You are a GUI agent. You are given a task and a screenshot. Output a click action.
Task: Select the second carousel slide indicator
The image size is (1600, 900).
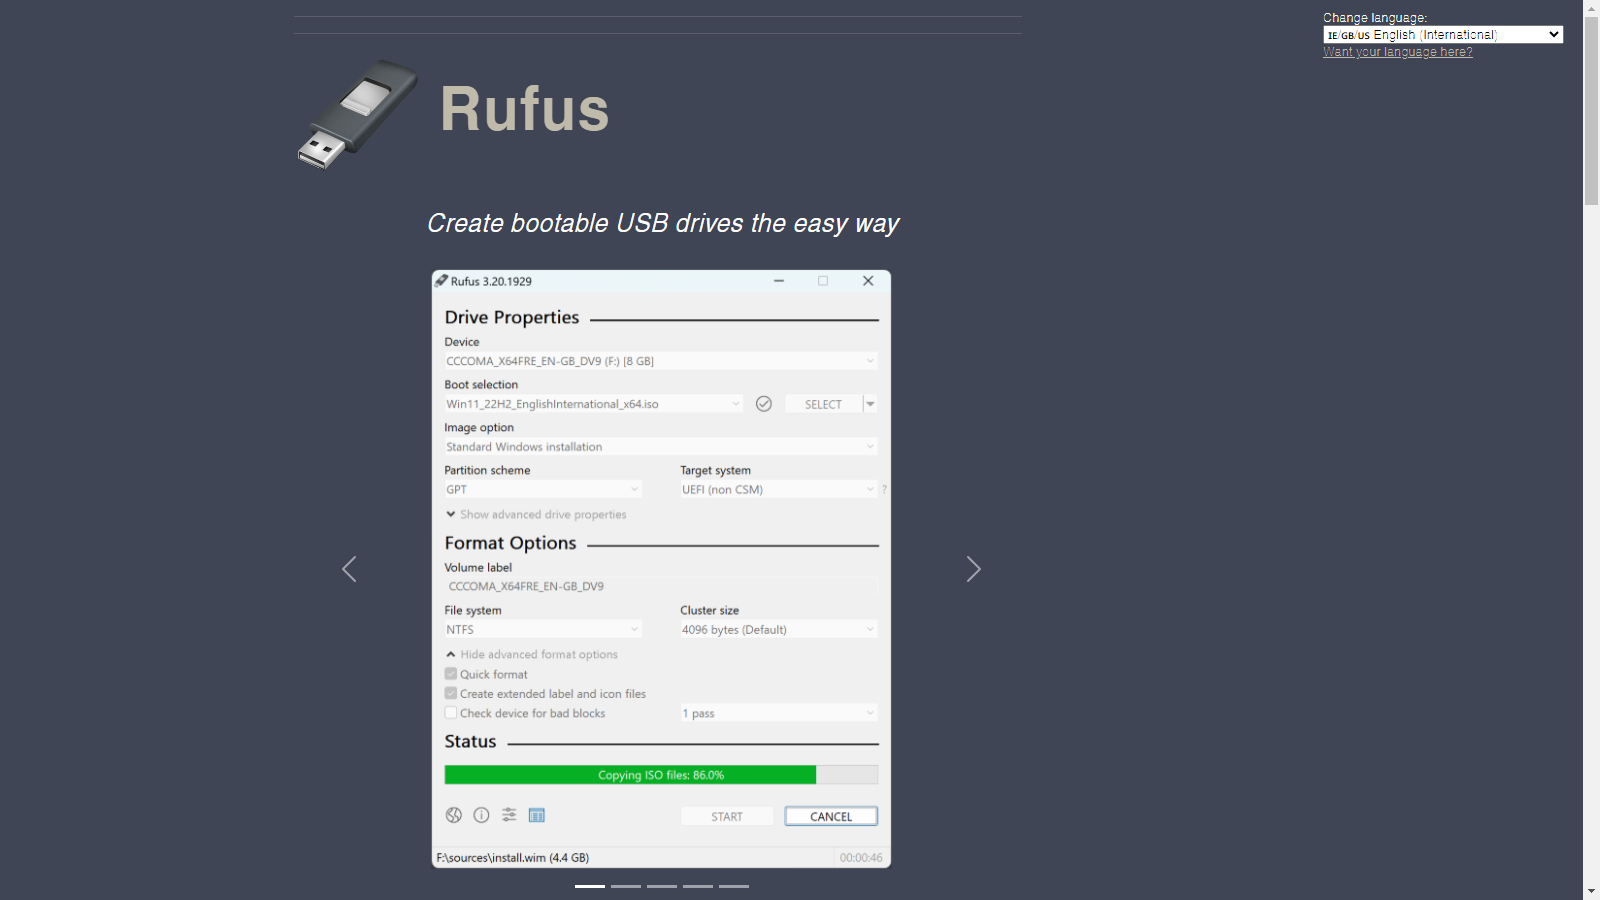(x=626, y=886)
